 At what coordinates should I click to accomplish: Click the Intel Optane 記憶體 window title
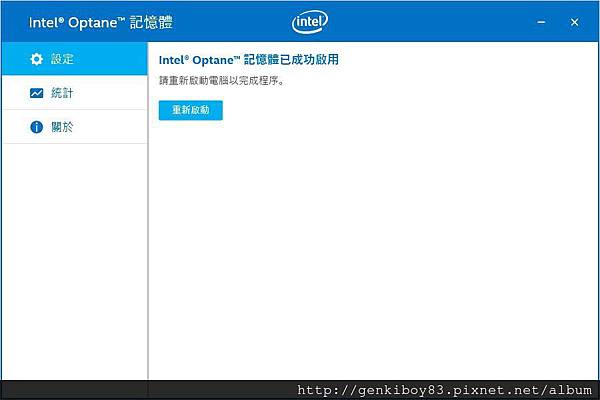[101, 22]
